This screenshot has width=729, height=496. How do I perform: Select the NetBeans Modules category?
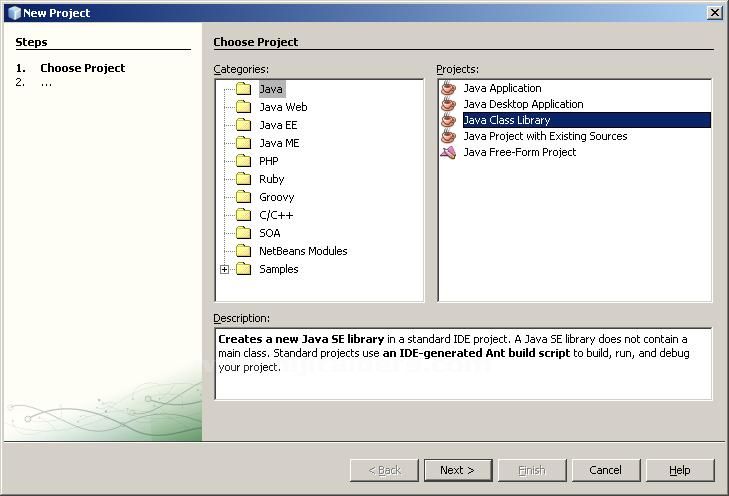(x=303, y=251)
